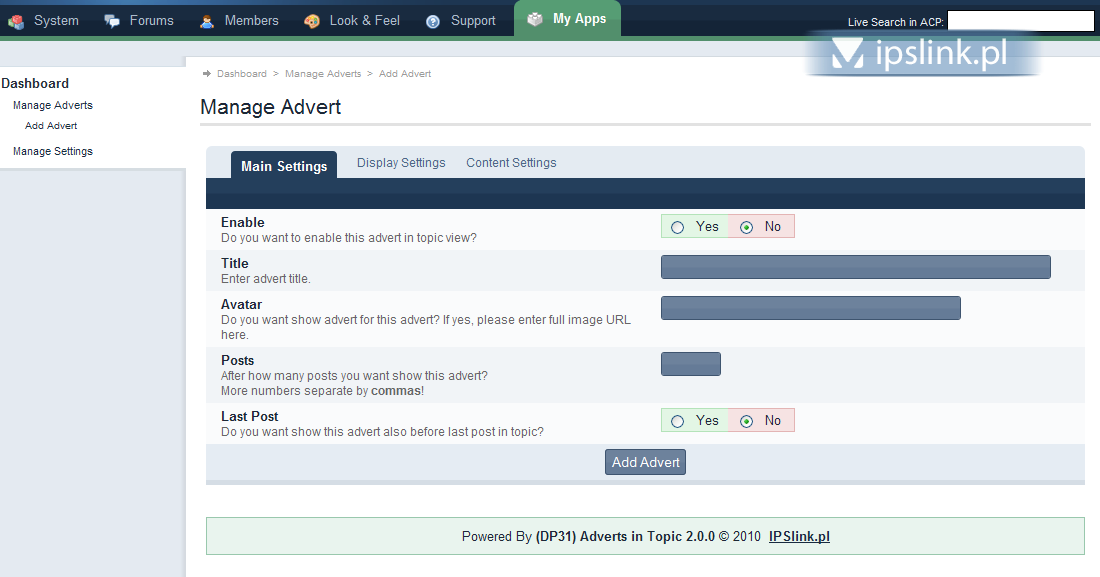This screenshot has height=577, width=1100.
Task: Click the Members person icon
Action: click(207, 21)
